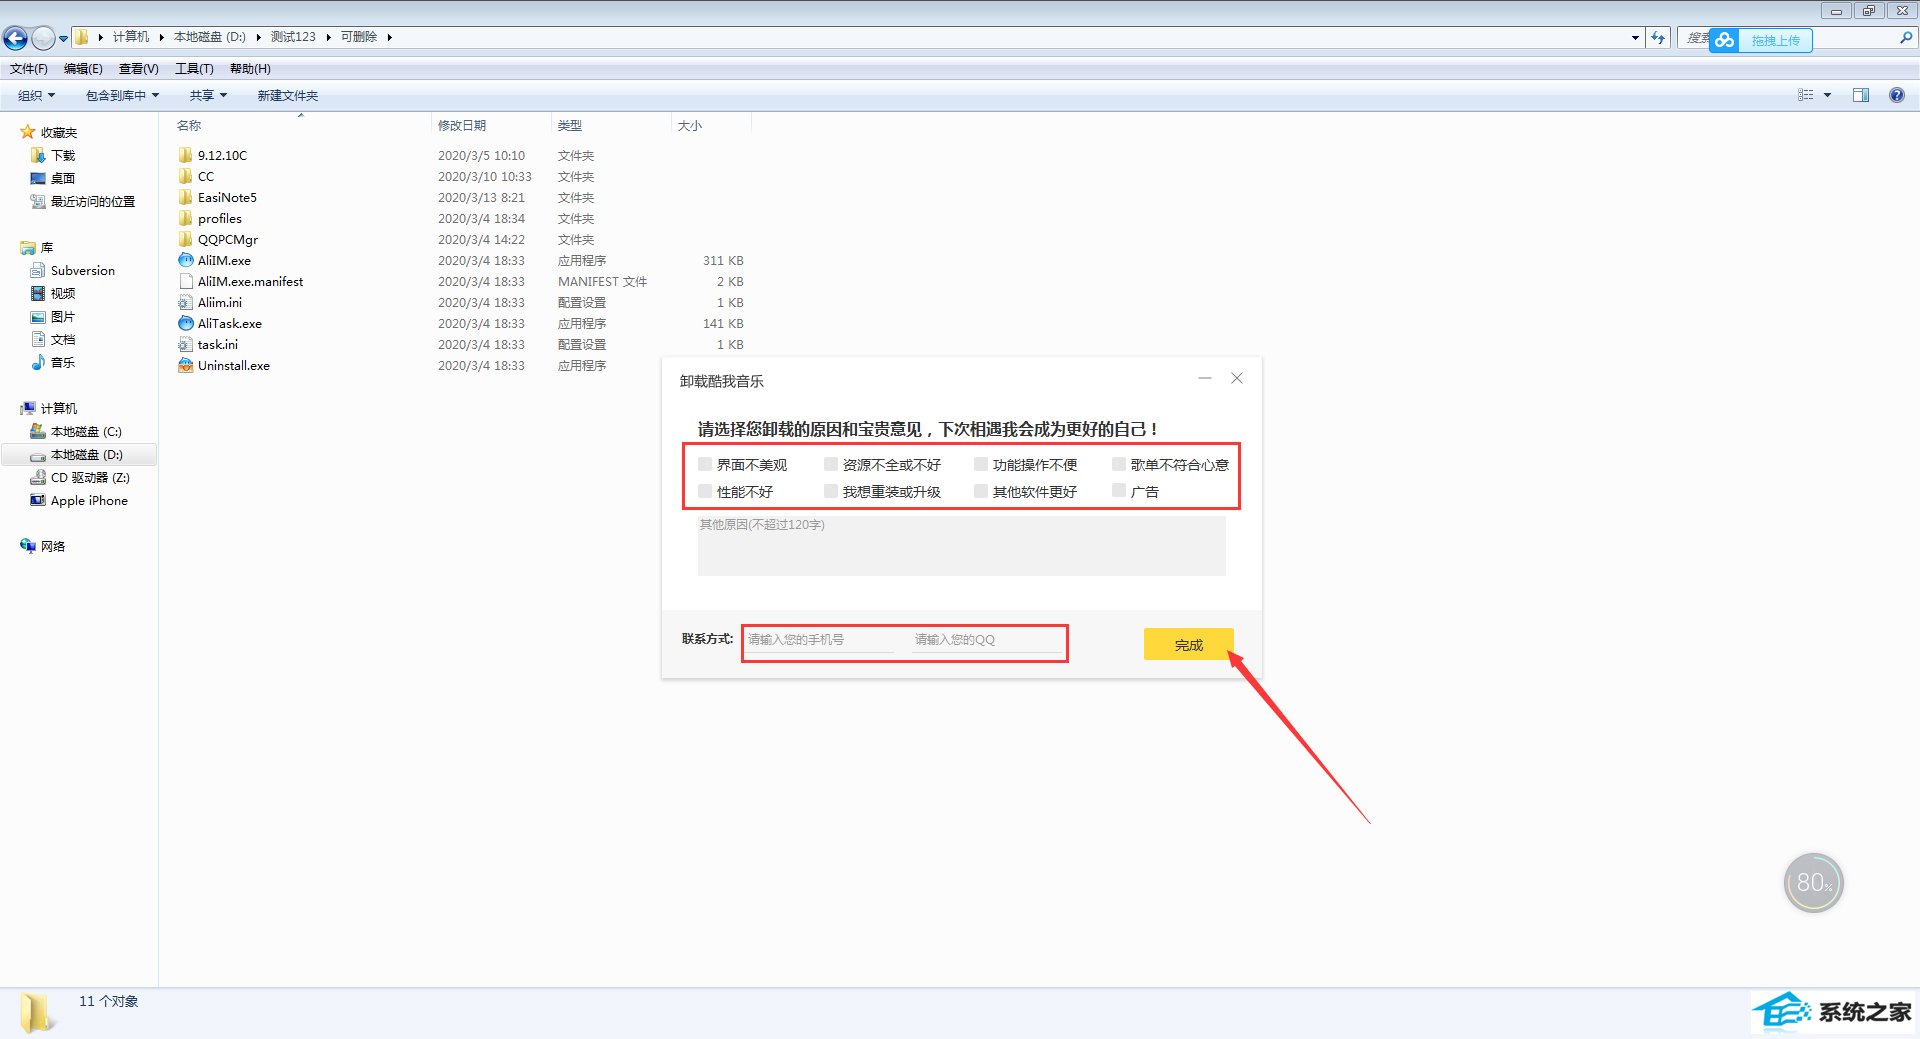Expand breadcrumb arrow after 测试123
This screenshot has height=1039, width=1920.
328,37
